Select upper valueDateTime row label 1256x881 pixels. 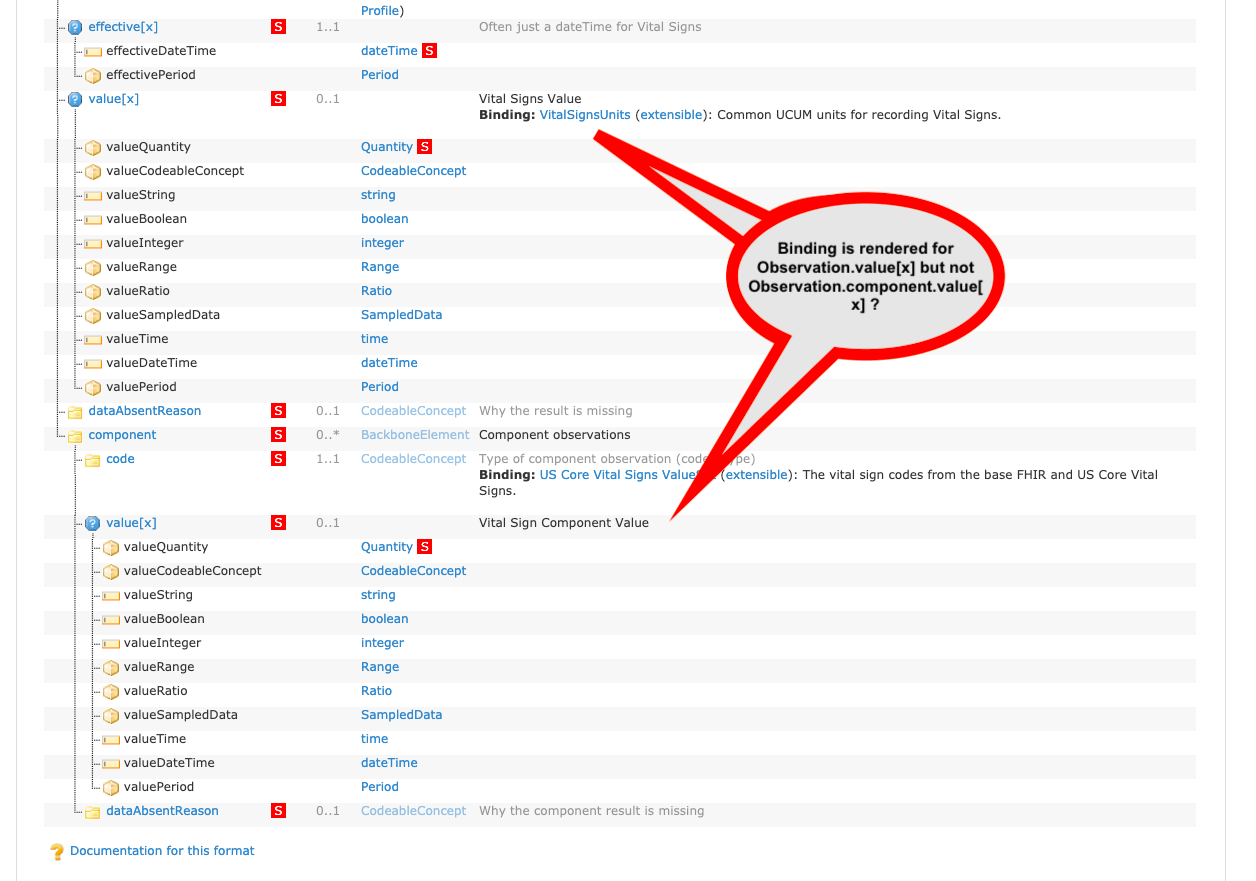[x=152, y=363]
